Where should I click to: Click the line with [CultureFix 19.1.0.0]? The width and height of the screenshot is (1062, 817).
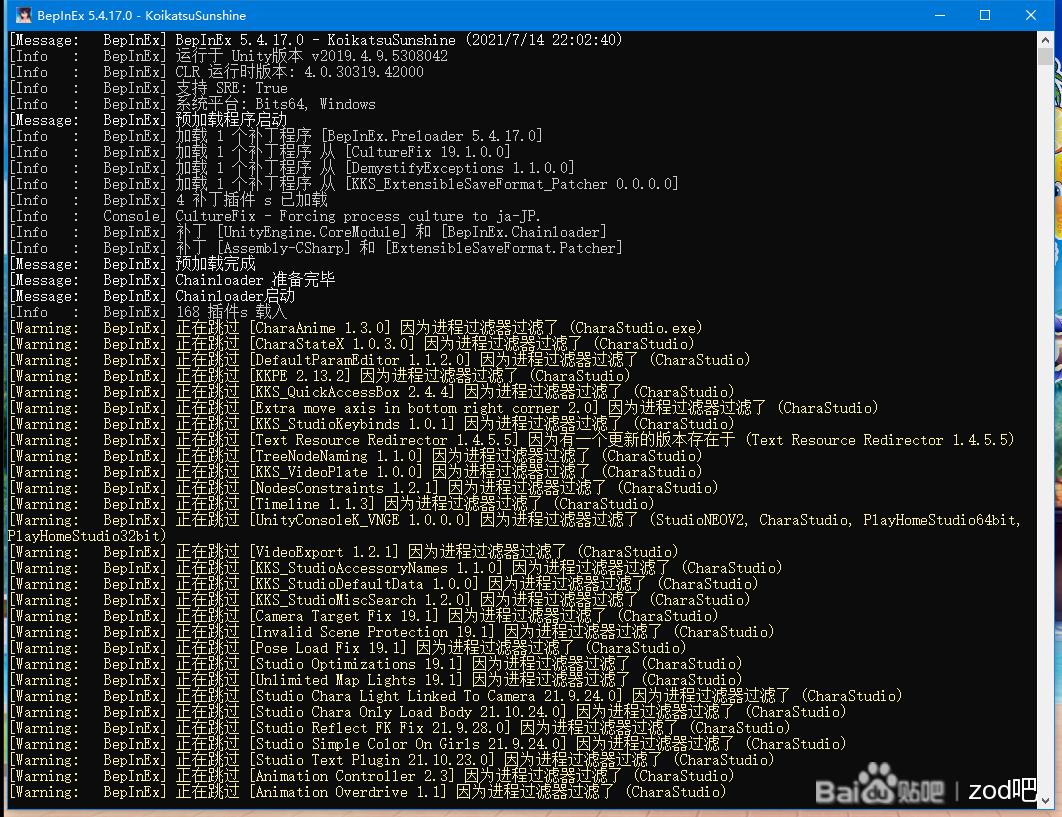259,152
